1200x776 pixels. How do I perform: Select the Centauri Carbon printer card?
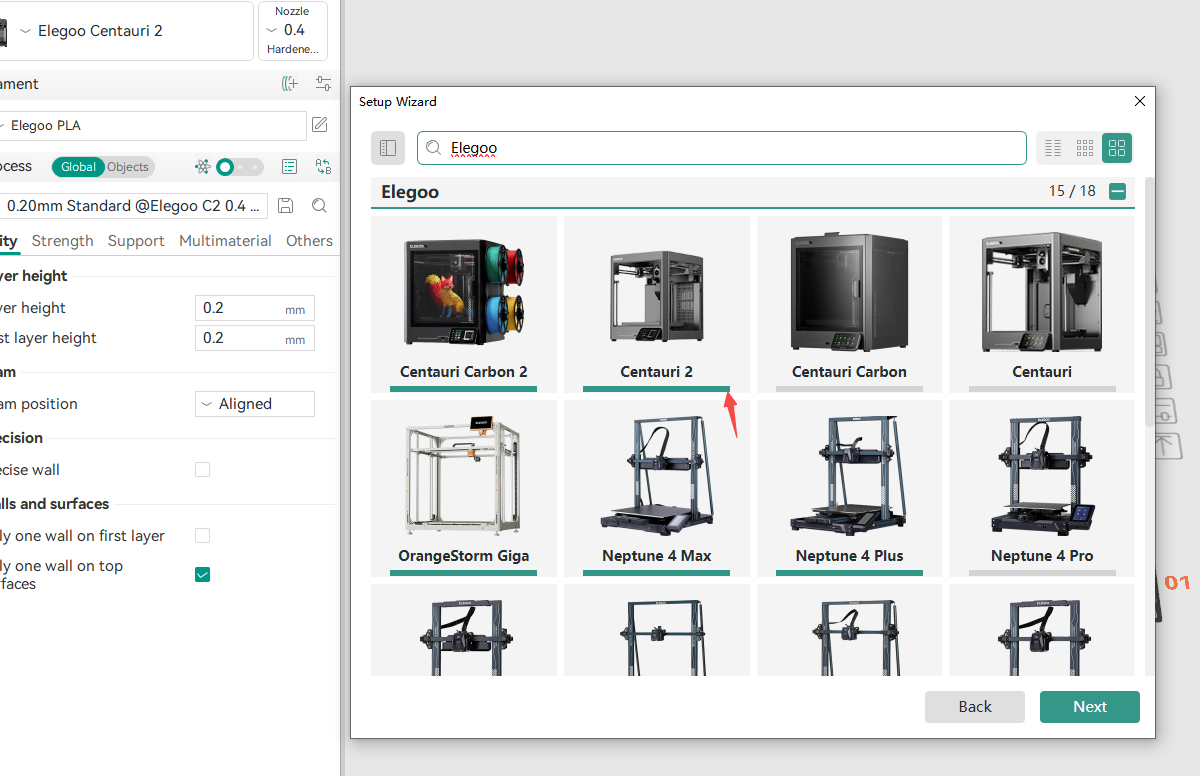click(849, 304)
